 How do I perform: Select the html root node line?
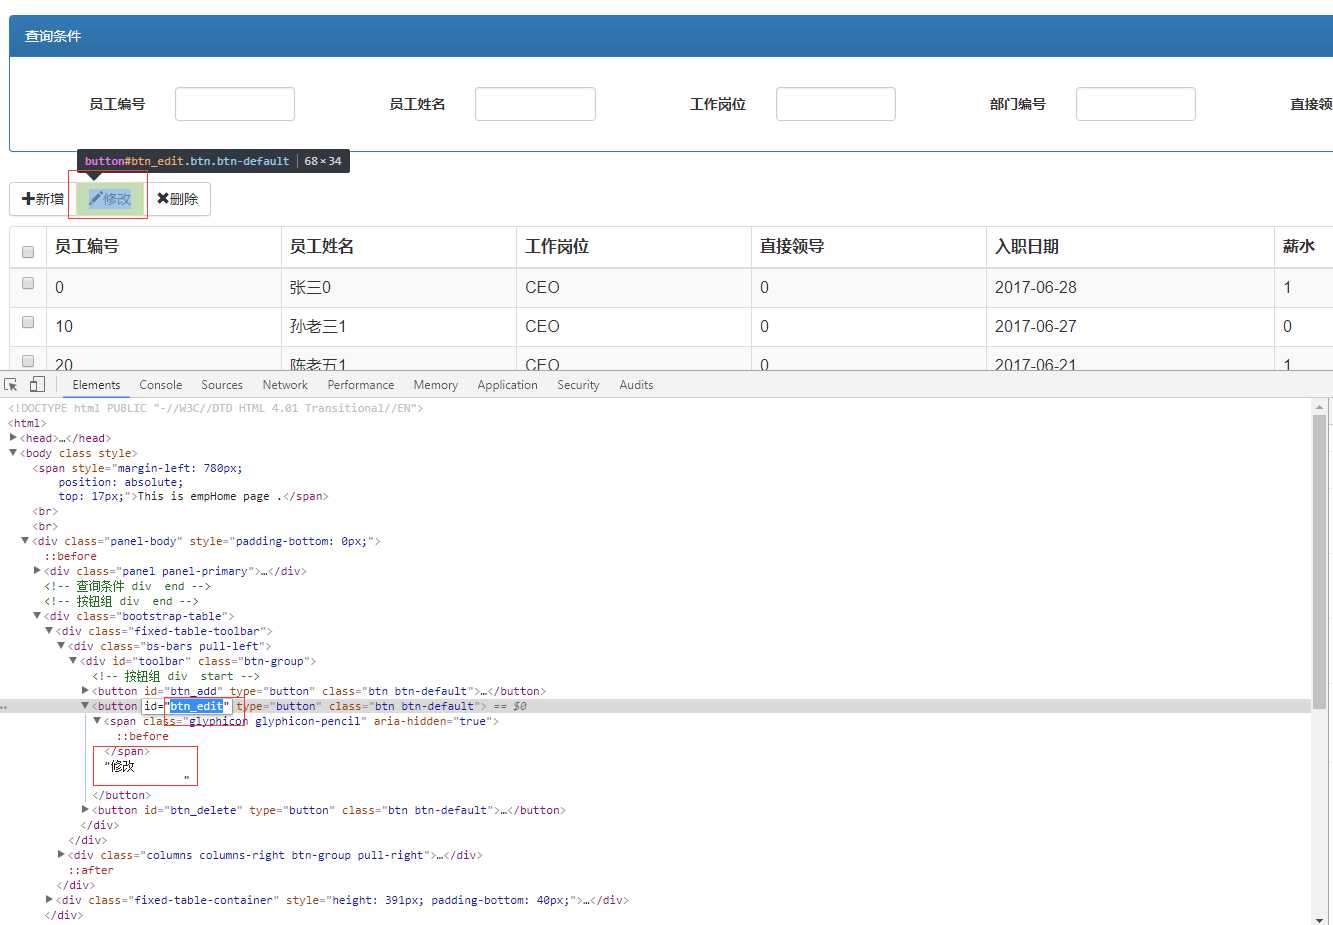click(27, 423)
